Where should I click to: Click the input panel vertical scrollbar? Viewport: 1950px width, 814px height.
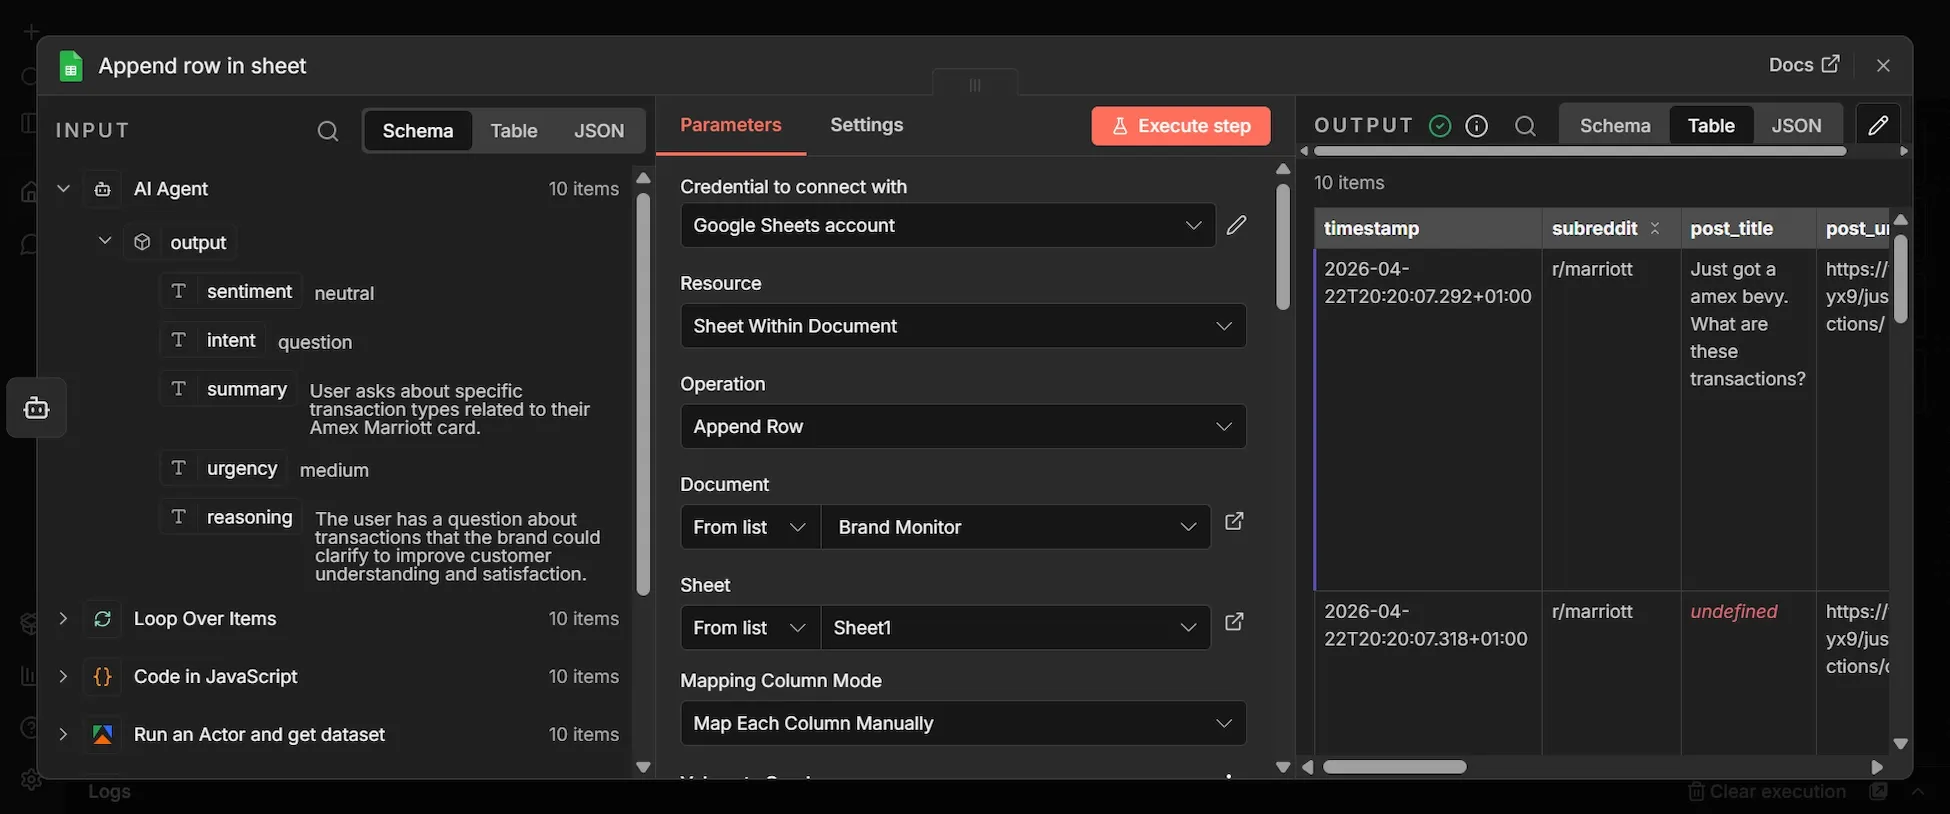[643, 394]
